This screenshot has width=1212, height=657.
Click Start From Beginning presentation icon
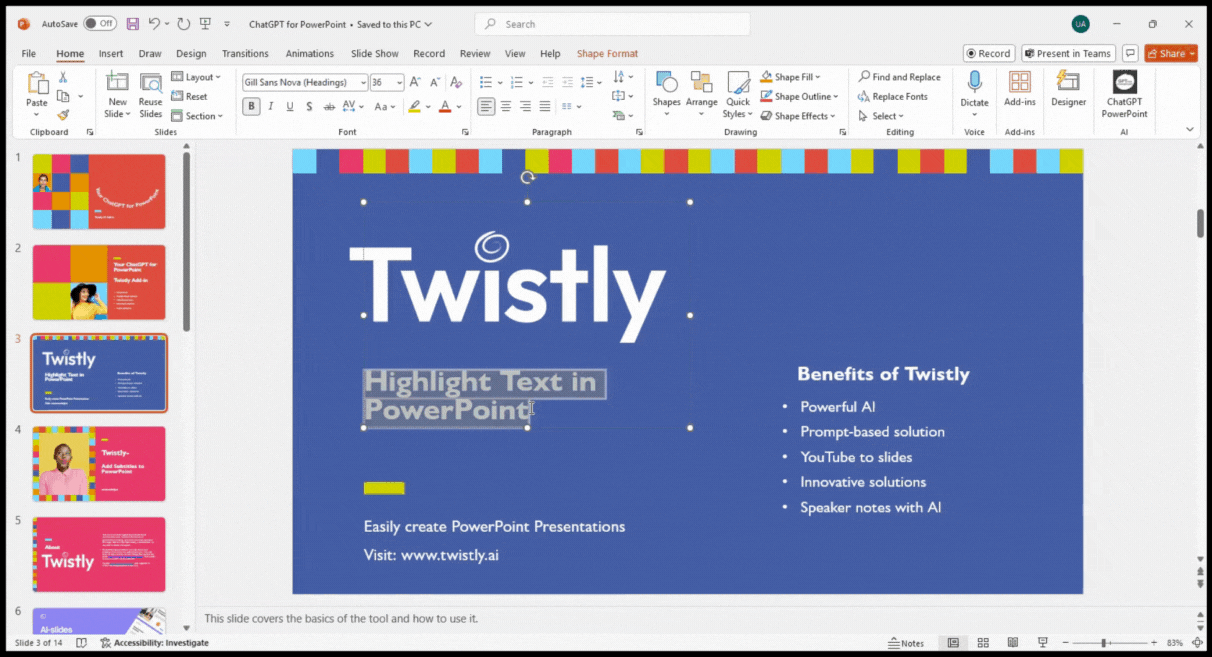206,23
